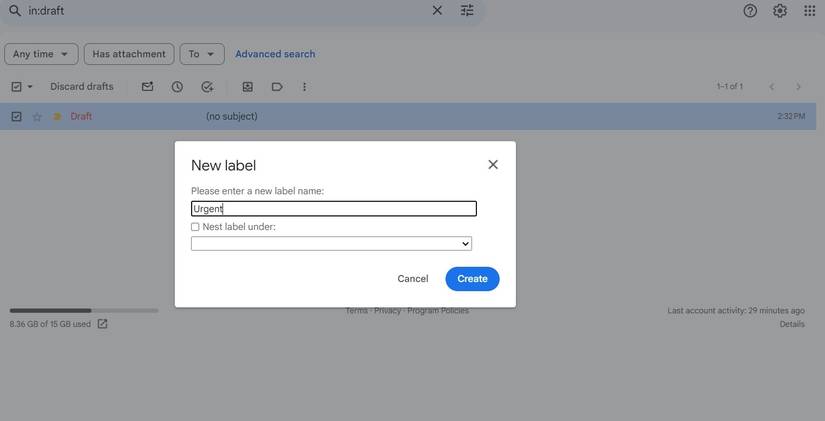Image resolution: width=825 pixels, height=421 pixels.
Task: Open the Program Policies link
Action: (438, 310)
